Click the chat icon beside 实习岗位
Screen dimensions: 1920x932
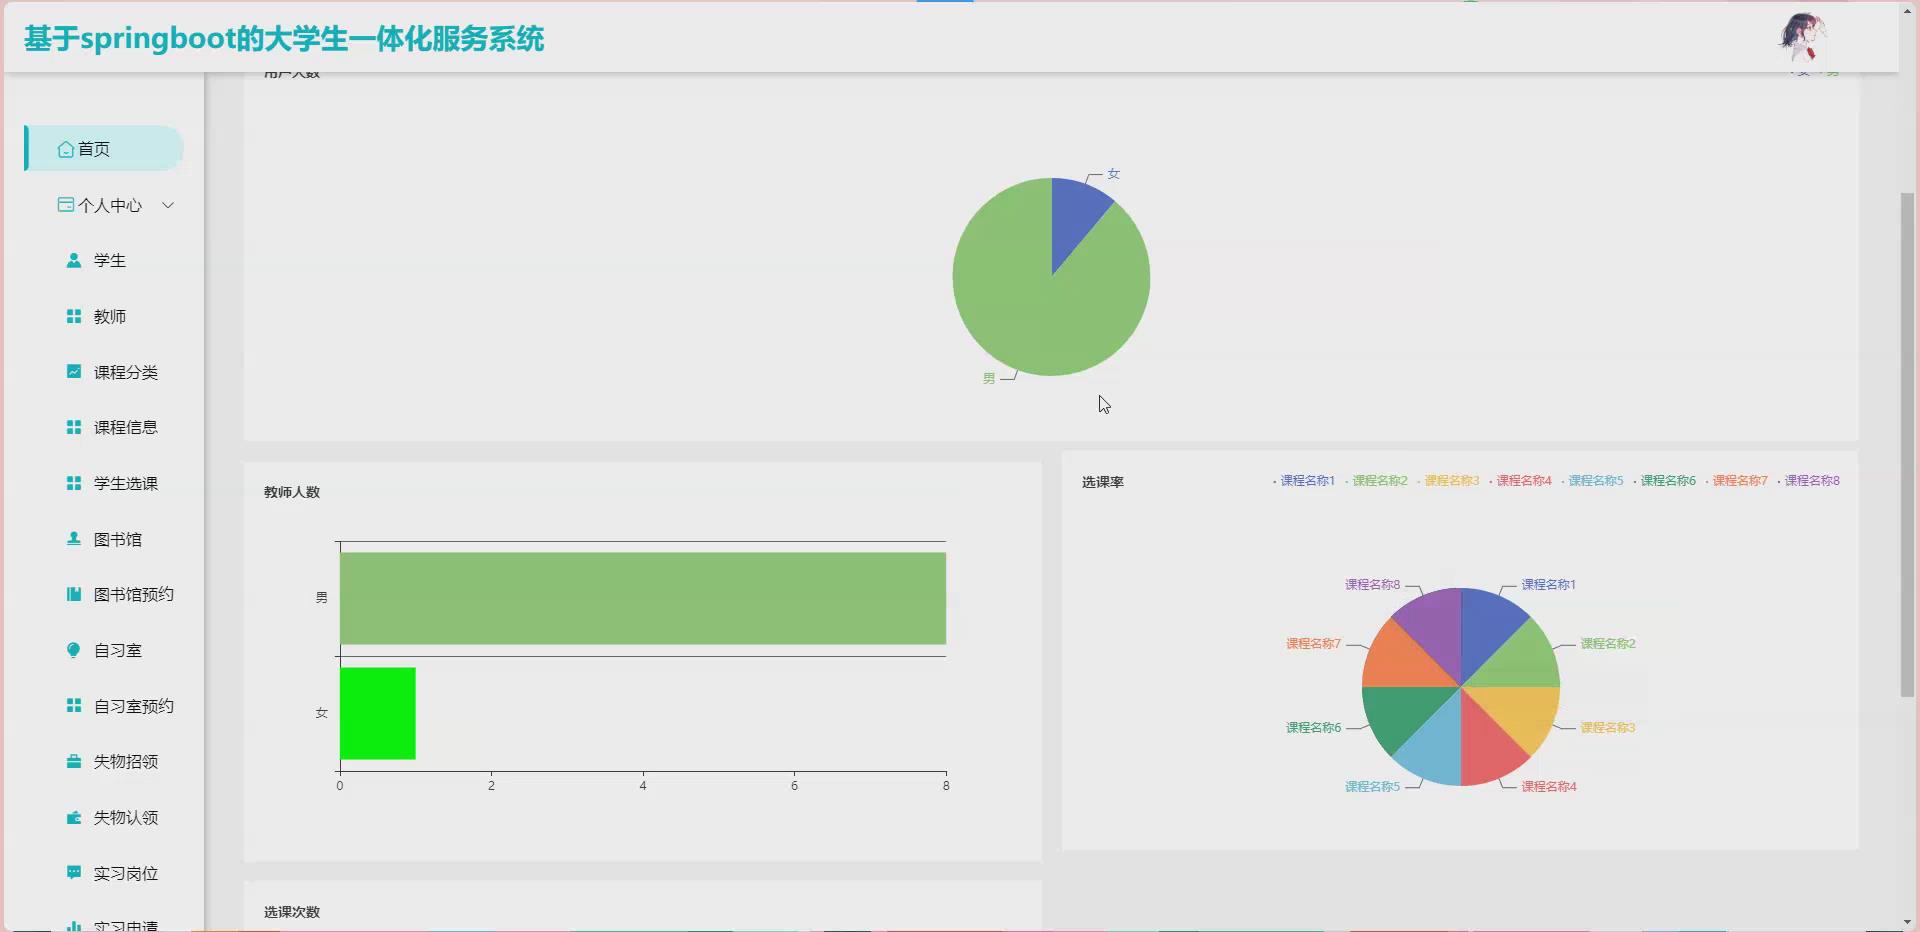pyautogui.click(x=73, y=873)
